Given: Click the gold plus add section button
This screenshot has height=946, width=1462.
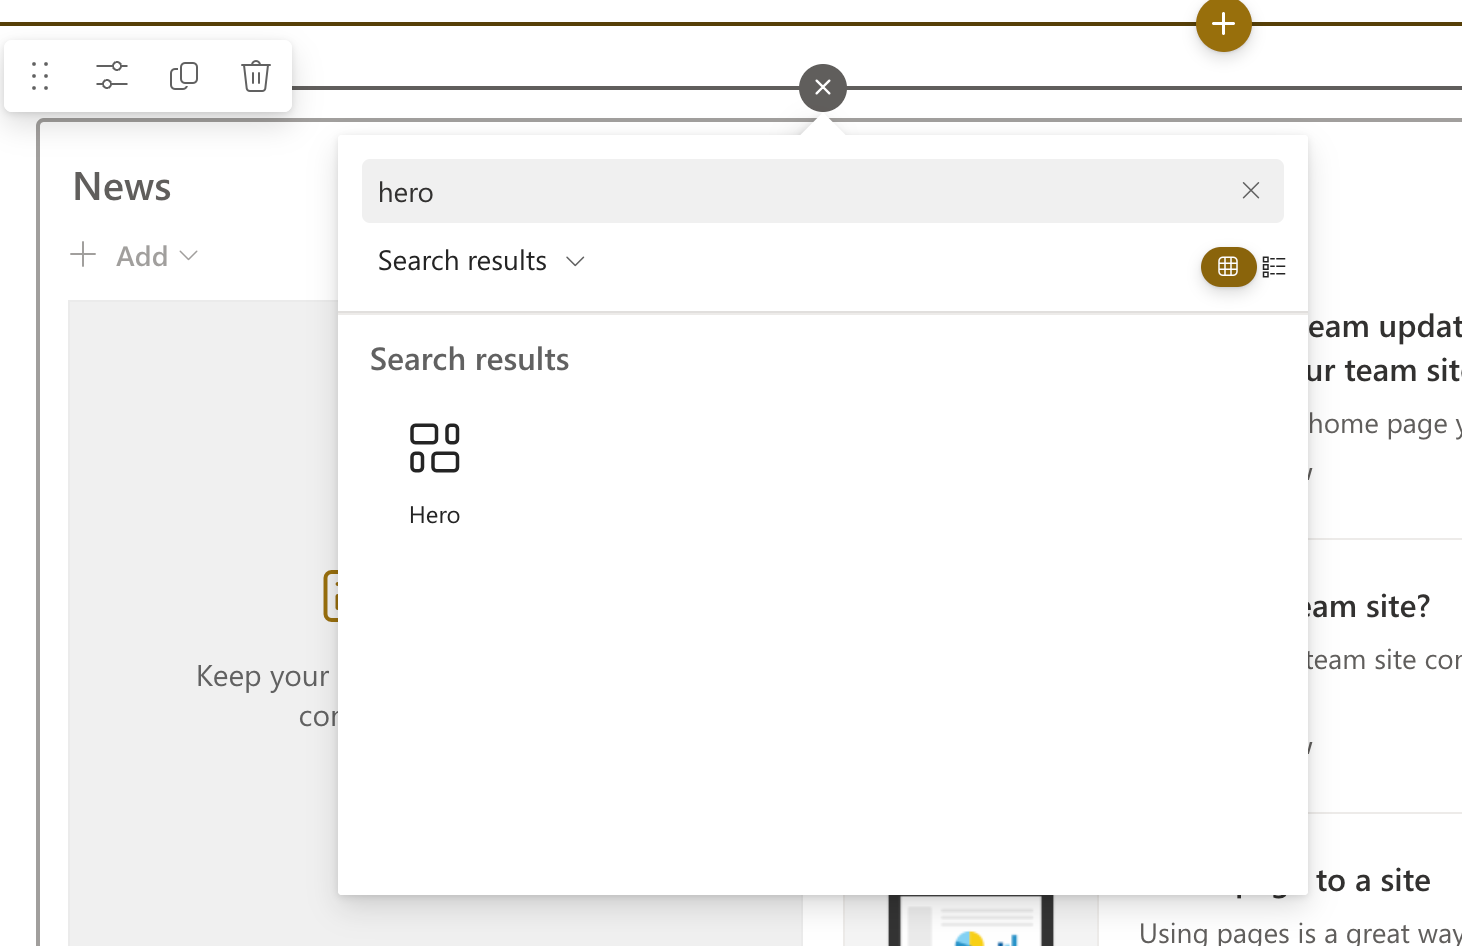Looking at the screenshot, I should (1223, 24).
